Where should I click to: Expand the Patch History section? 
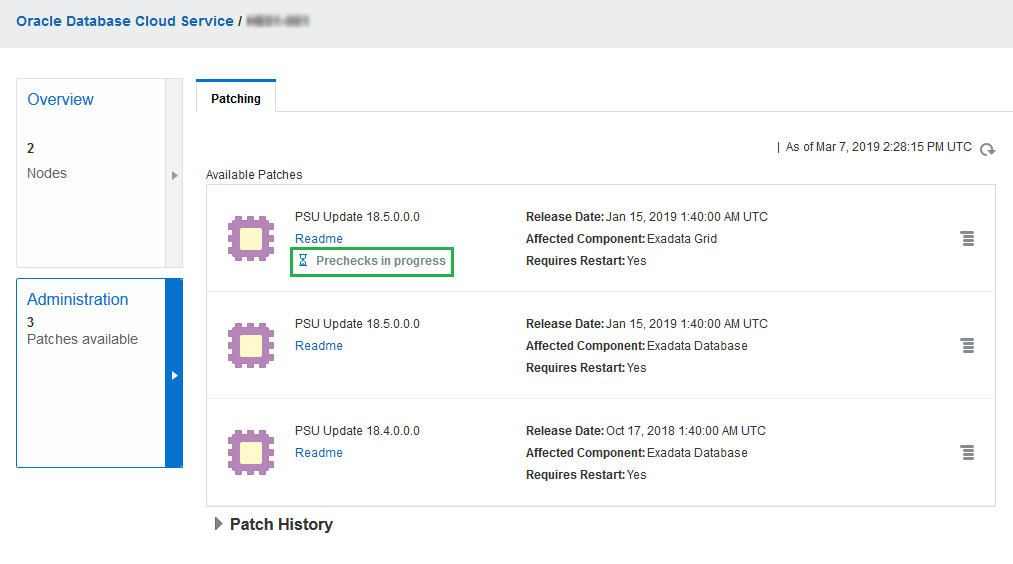219,524
